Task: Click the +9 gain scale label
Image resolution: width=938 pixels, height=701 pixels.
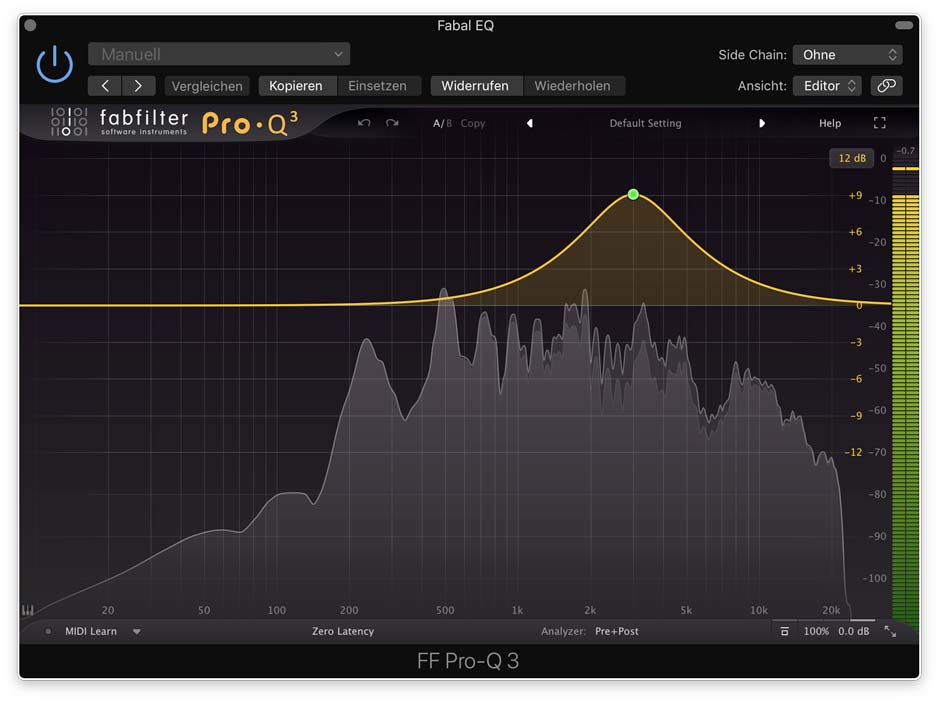Action: (855, 195)
